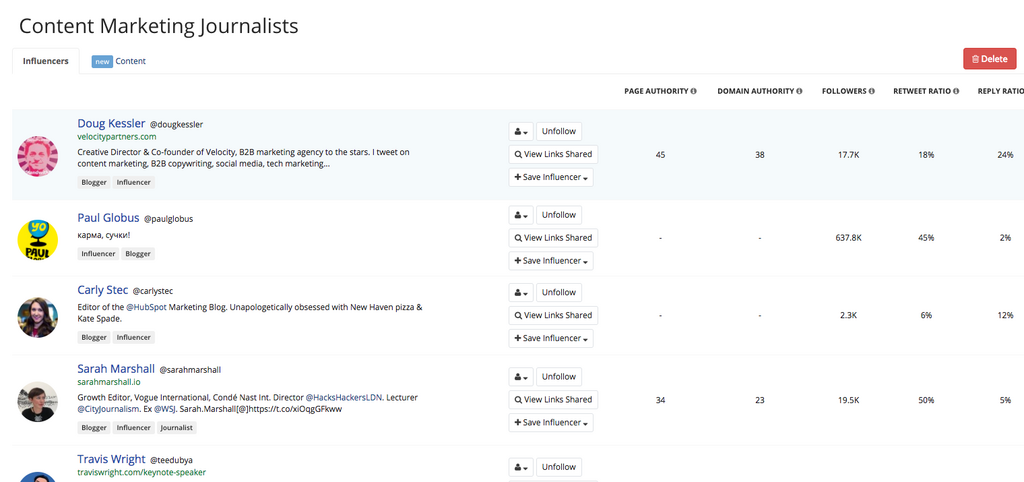View links shared by Paul Globus
This screenshot has height=482, width=1024.
coord(553,238)
